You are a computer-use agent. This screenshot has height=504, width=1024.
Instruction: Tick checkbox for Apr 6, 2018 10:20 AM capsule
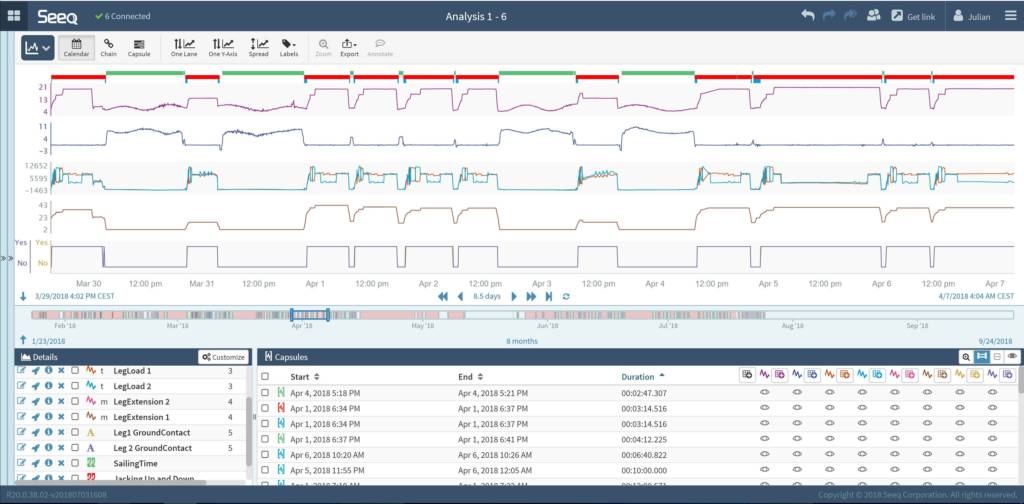265,455
